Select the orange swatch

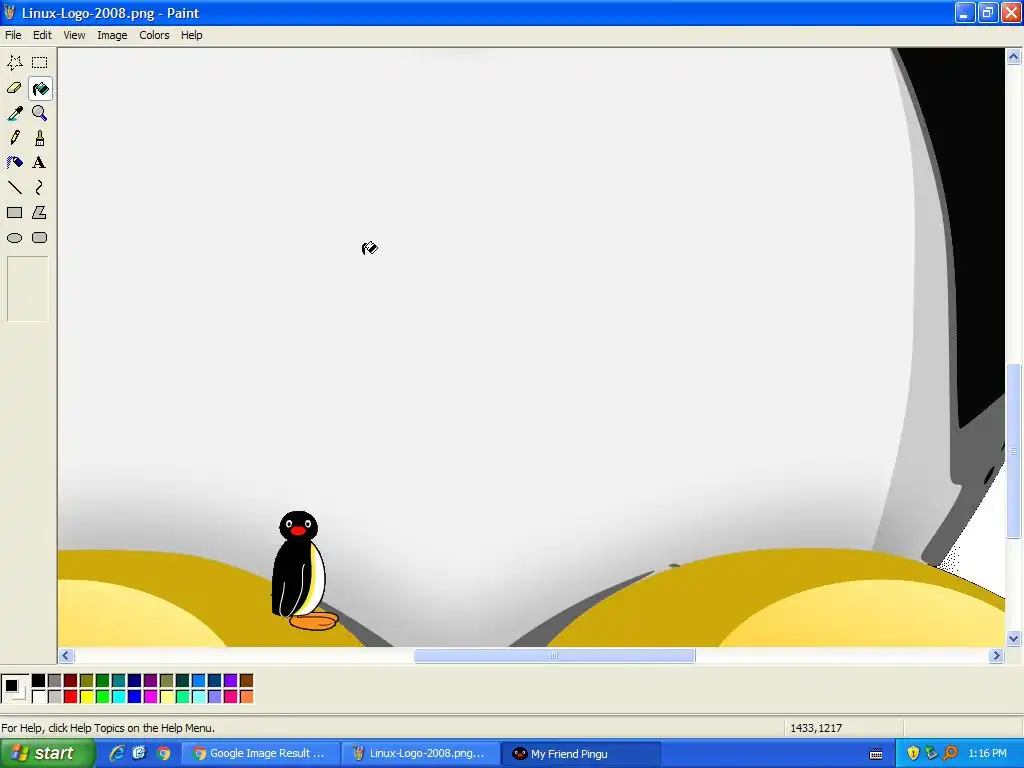pos(246,697)
